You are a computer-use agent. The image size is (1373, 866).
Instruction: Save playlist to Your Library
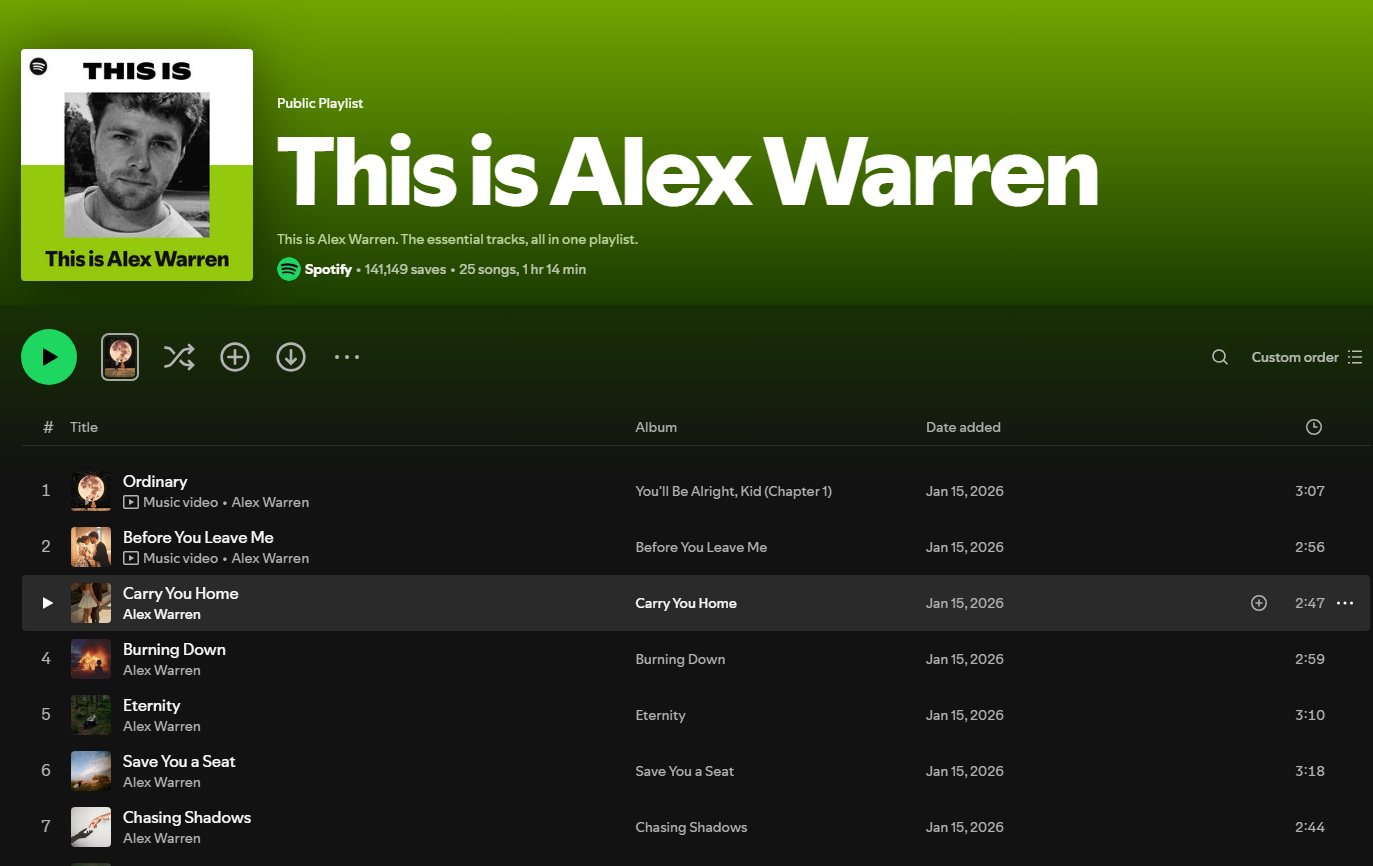click(235, 357)
